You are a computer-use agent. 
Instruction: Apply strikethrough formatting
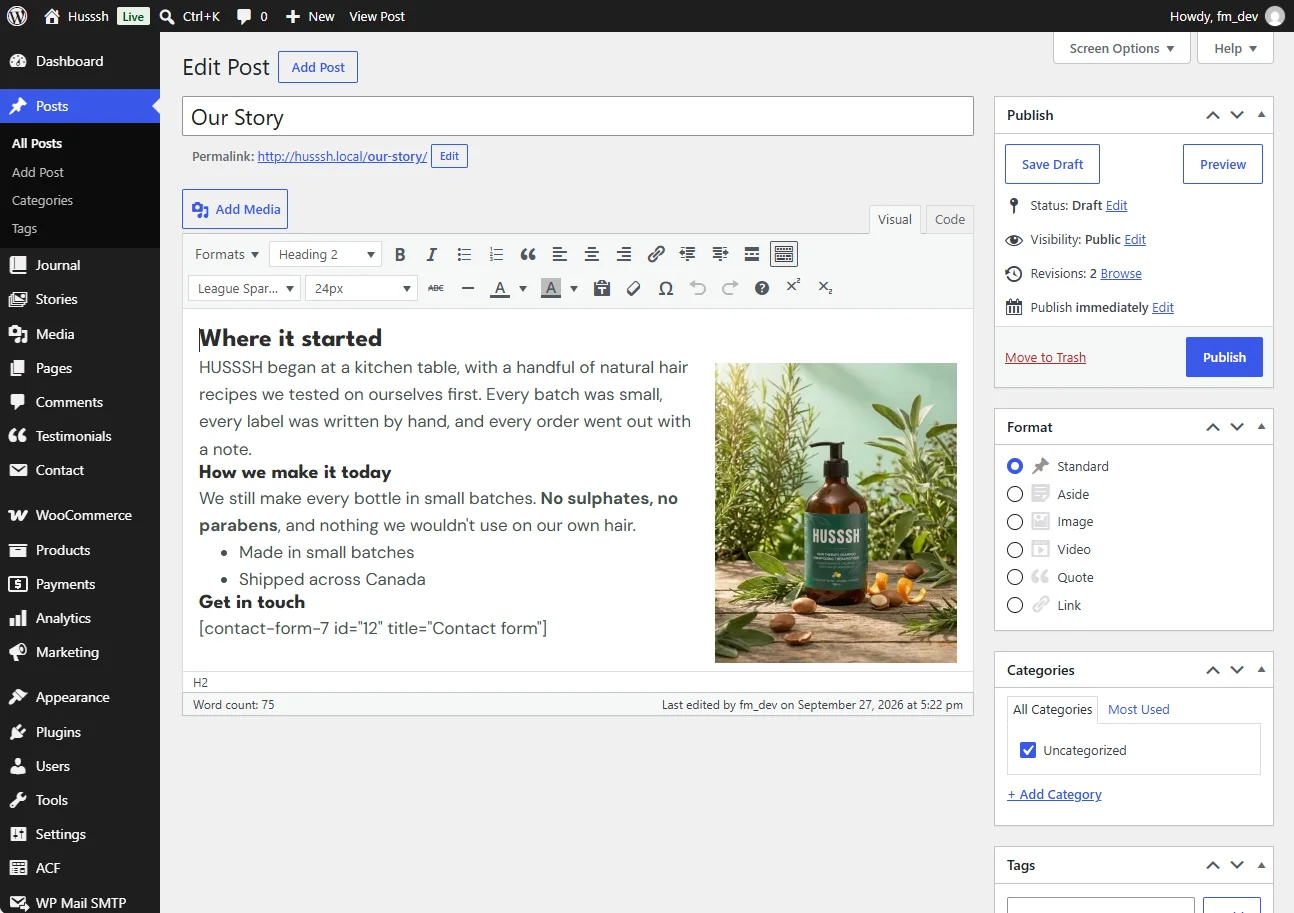point(436,288)
